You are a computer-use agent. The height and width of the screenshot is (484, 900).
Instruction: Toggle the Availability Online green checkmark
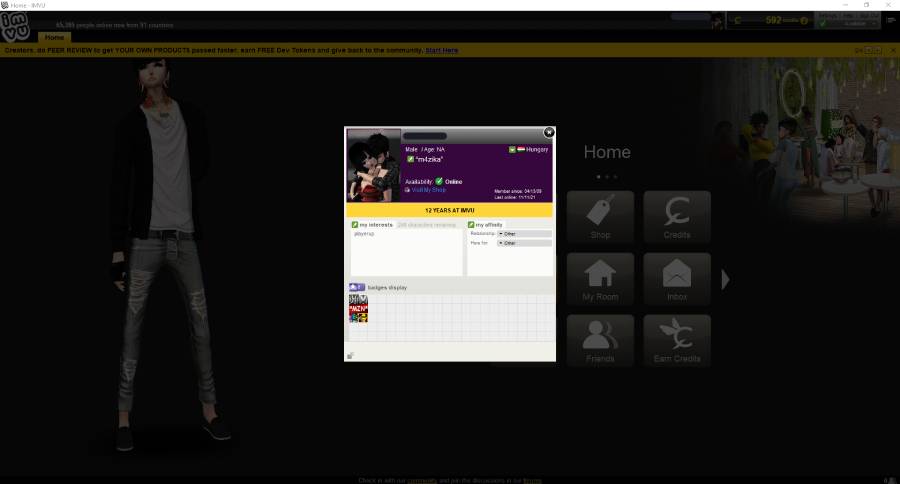tap(439, 181)
